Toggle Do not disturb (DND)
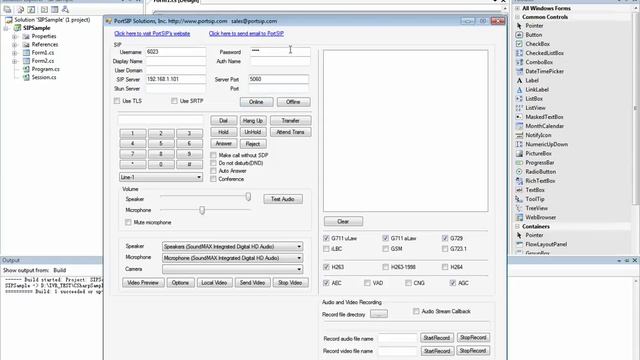Image resolution: width=640 pixels, height=360 pixels. (213, 163)
